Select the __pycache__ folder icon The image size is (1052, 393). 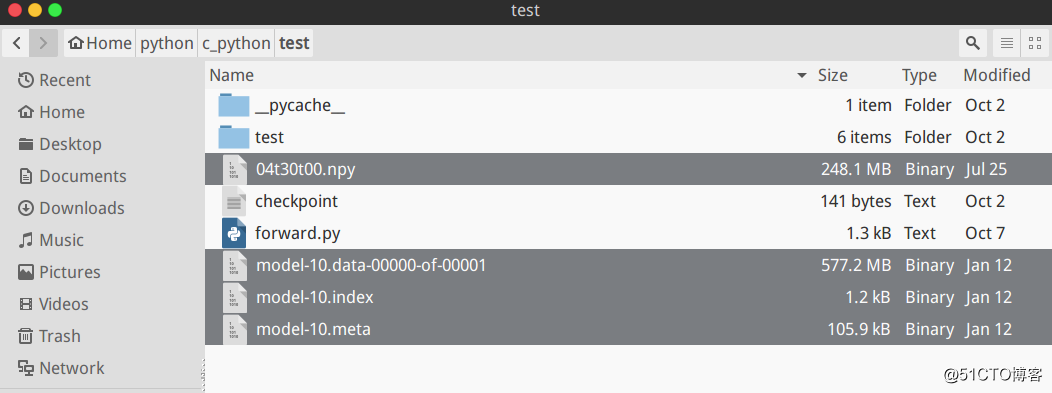(234, 105)
